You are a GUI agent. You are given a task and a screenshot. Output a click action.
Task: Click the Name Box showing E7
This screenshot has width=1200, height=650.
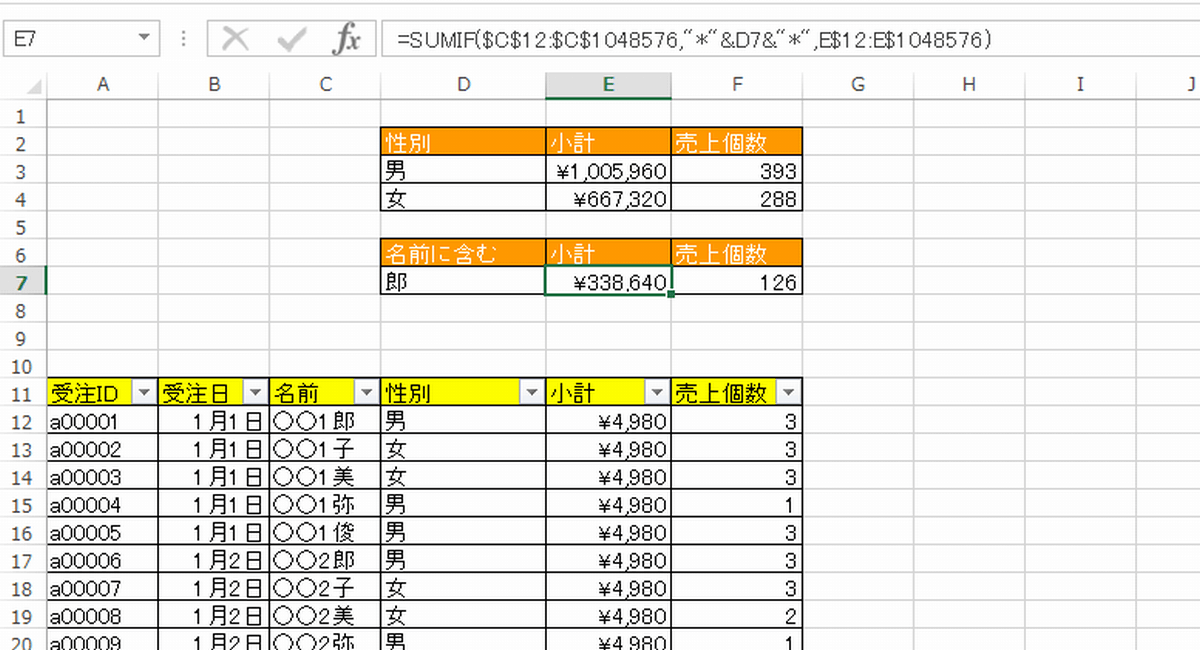pos(68,40)
